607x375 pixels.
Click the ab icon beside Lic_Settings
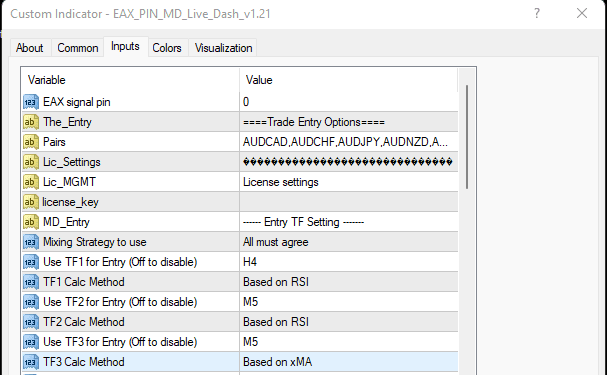pyautogui.click(x=31, y=162)
